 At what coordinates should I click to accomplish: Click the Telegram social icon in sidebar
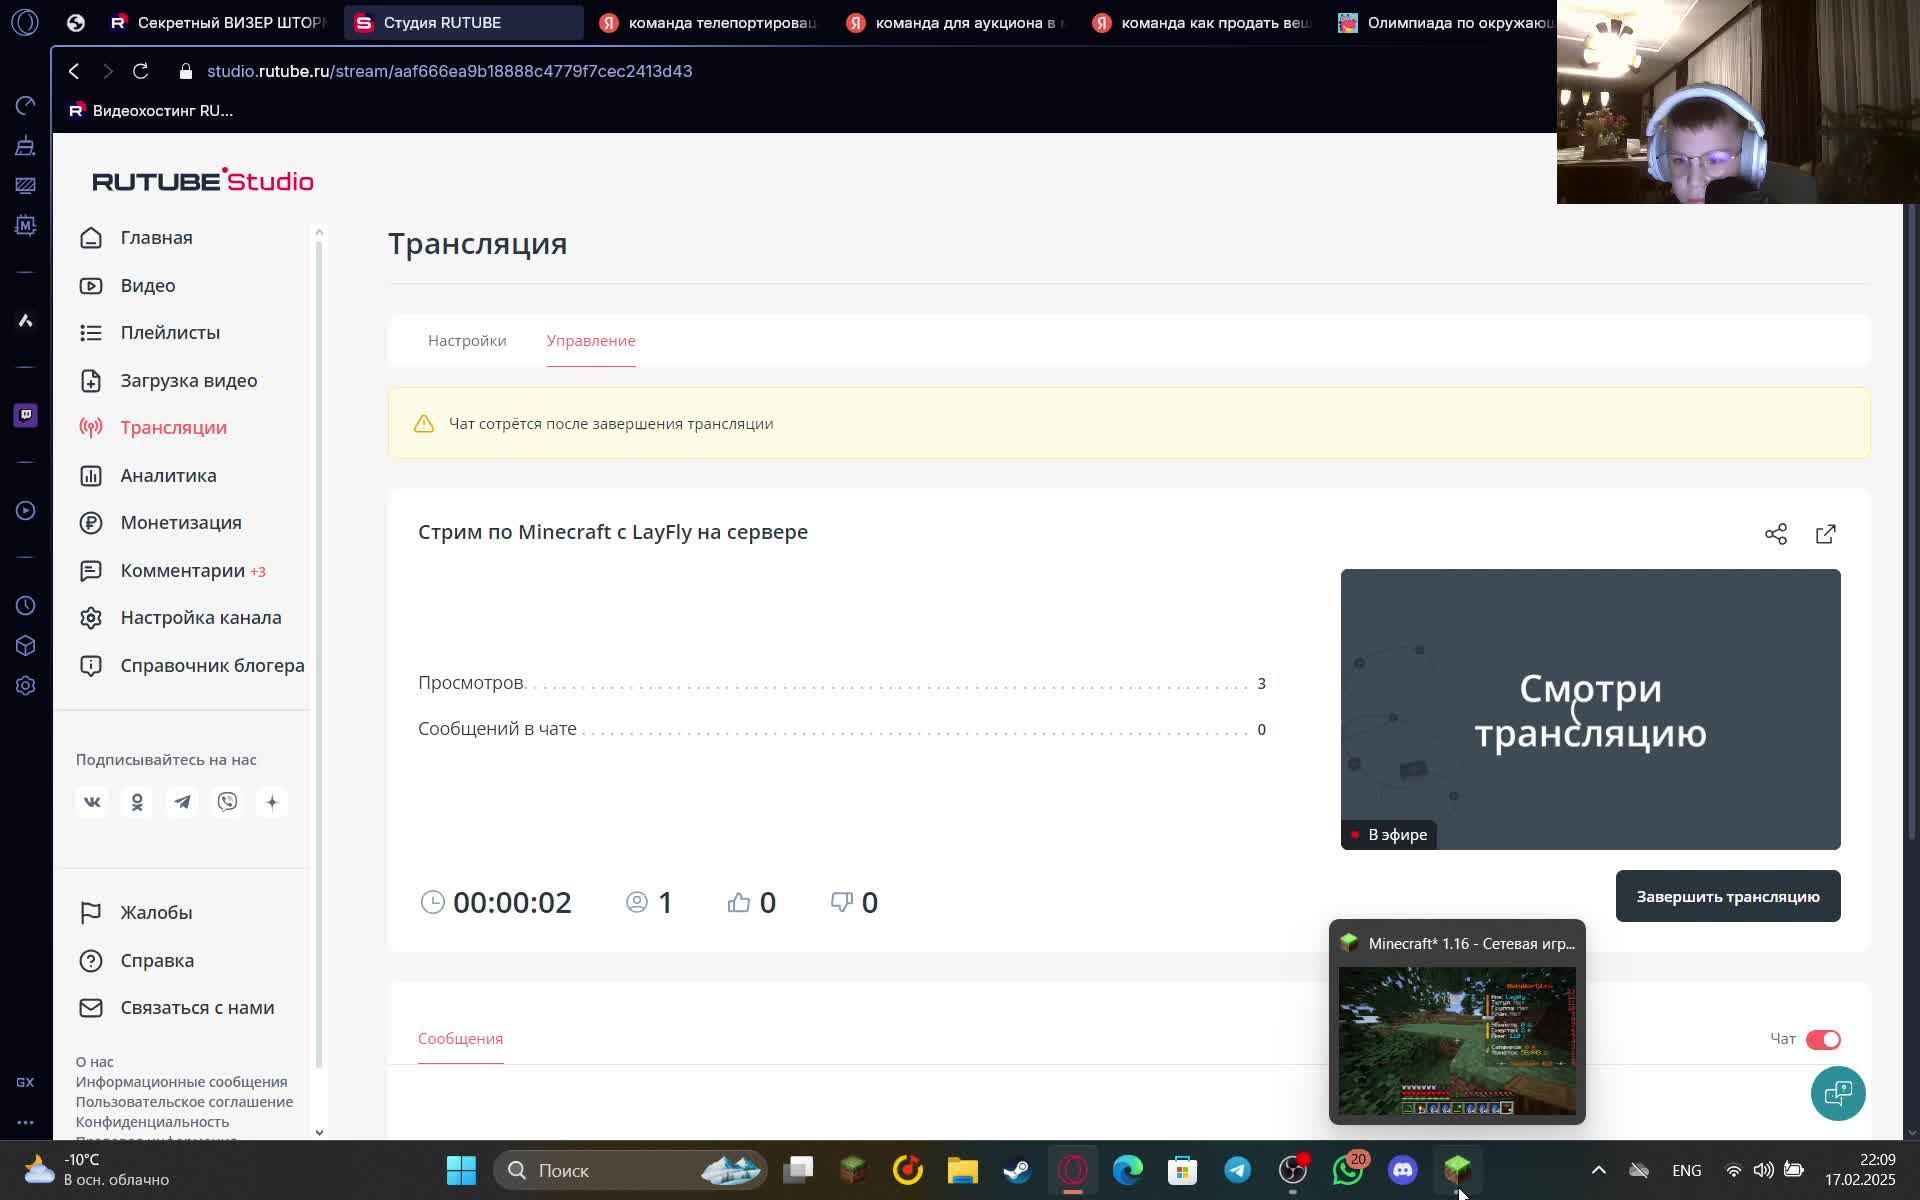(182, 802)
